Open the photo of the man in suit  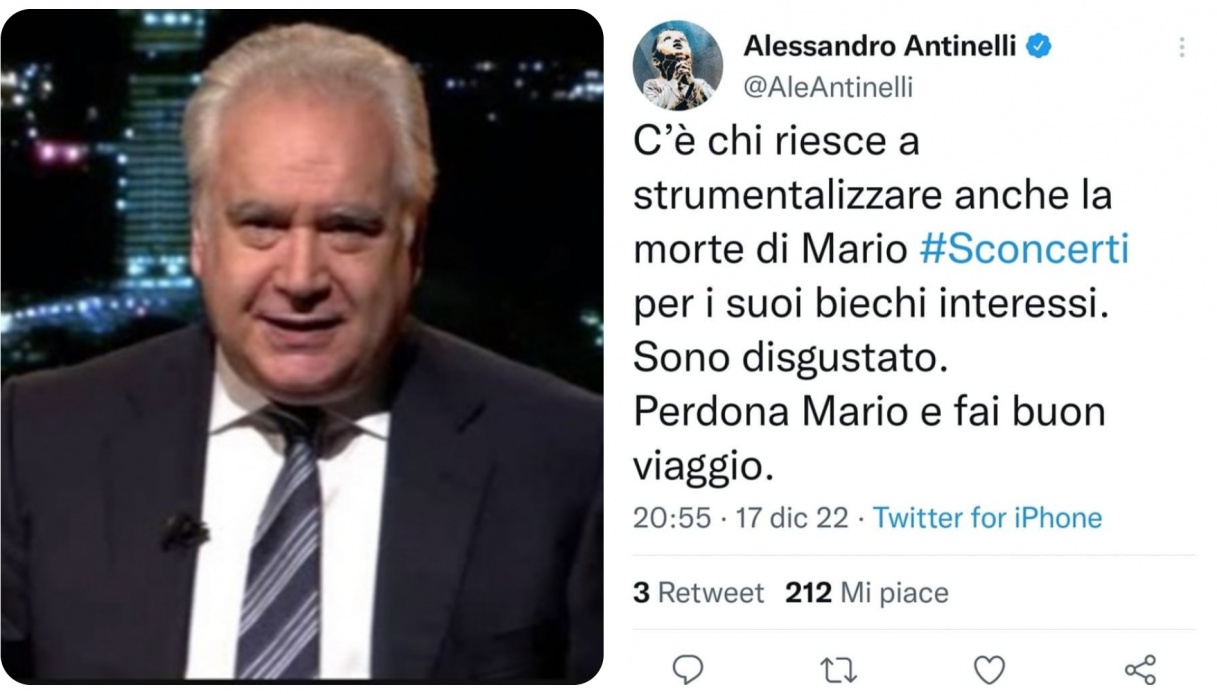pyautogui.click(x=302, y=347)
